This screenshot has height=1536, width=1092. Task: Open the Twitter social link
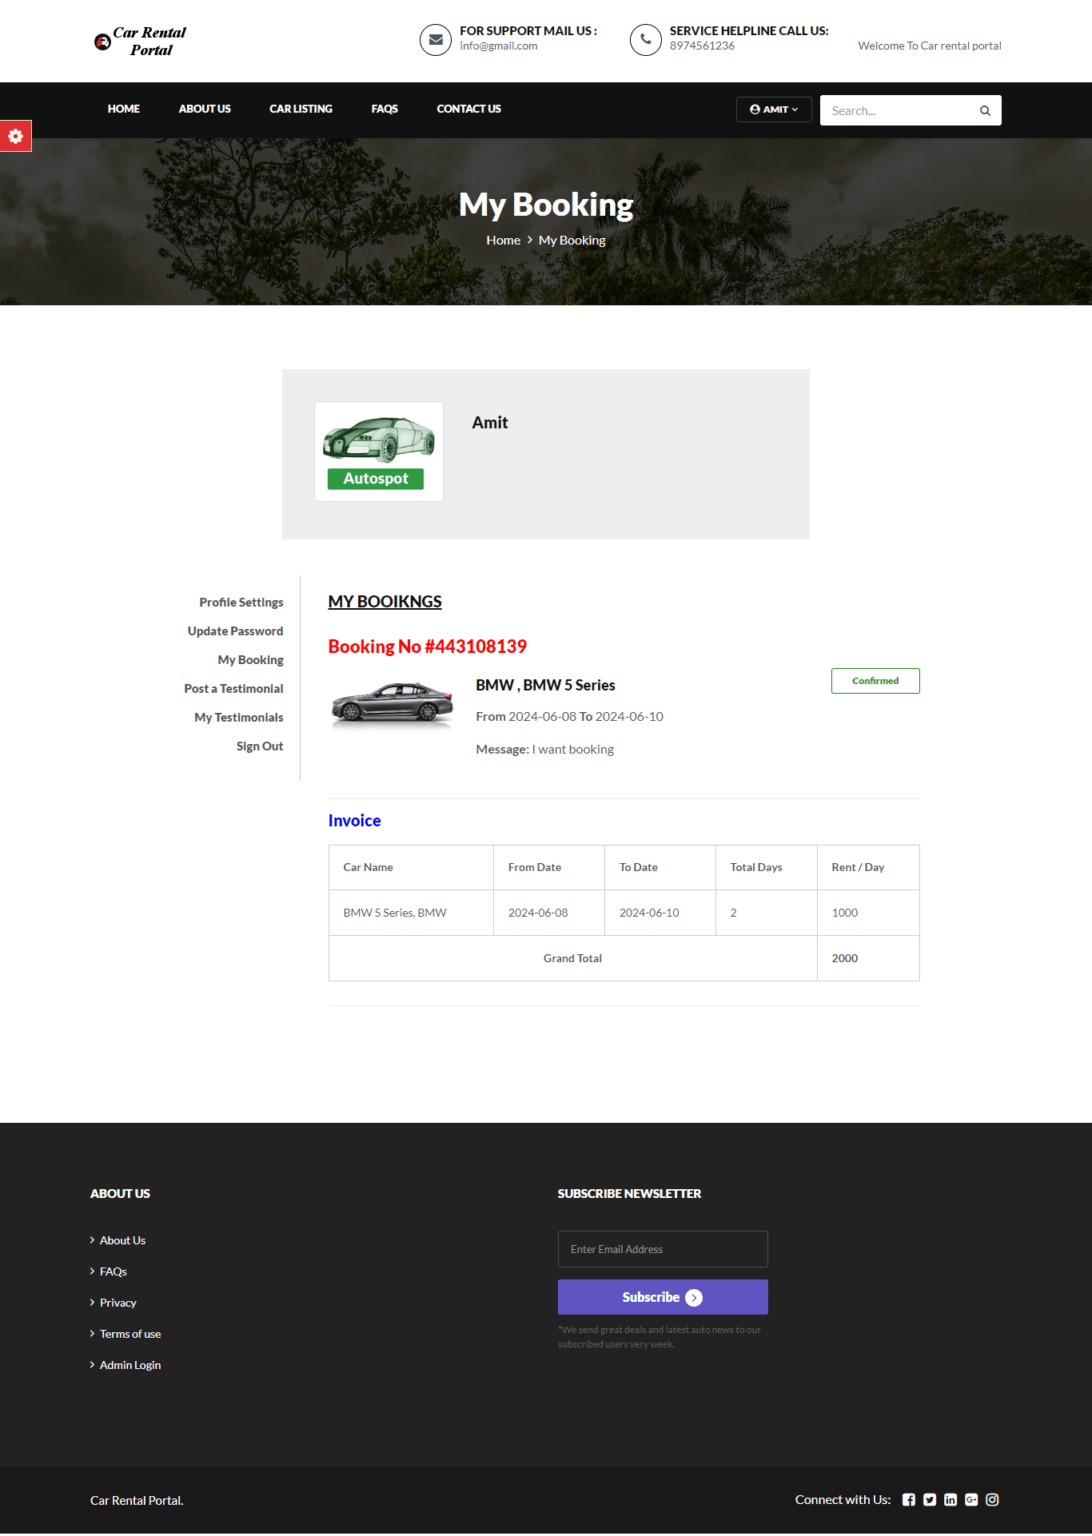(929, 1499)
